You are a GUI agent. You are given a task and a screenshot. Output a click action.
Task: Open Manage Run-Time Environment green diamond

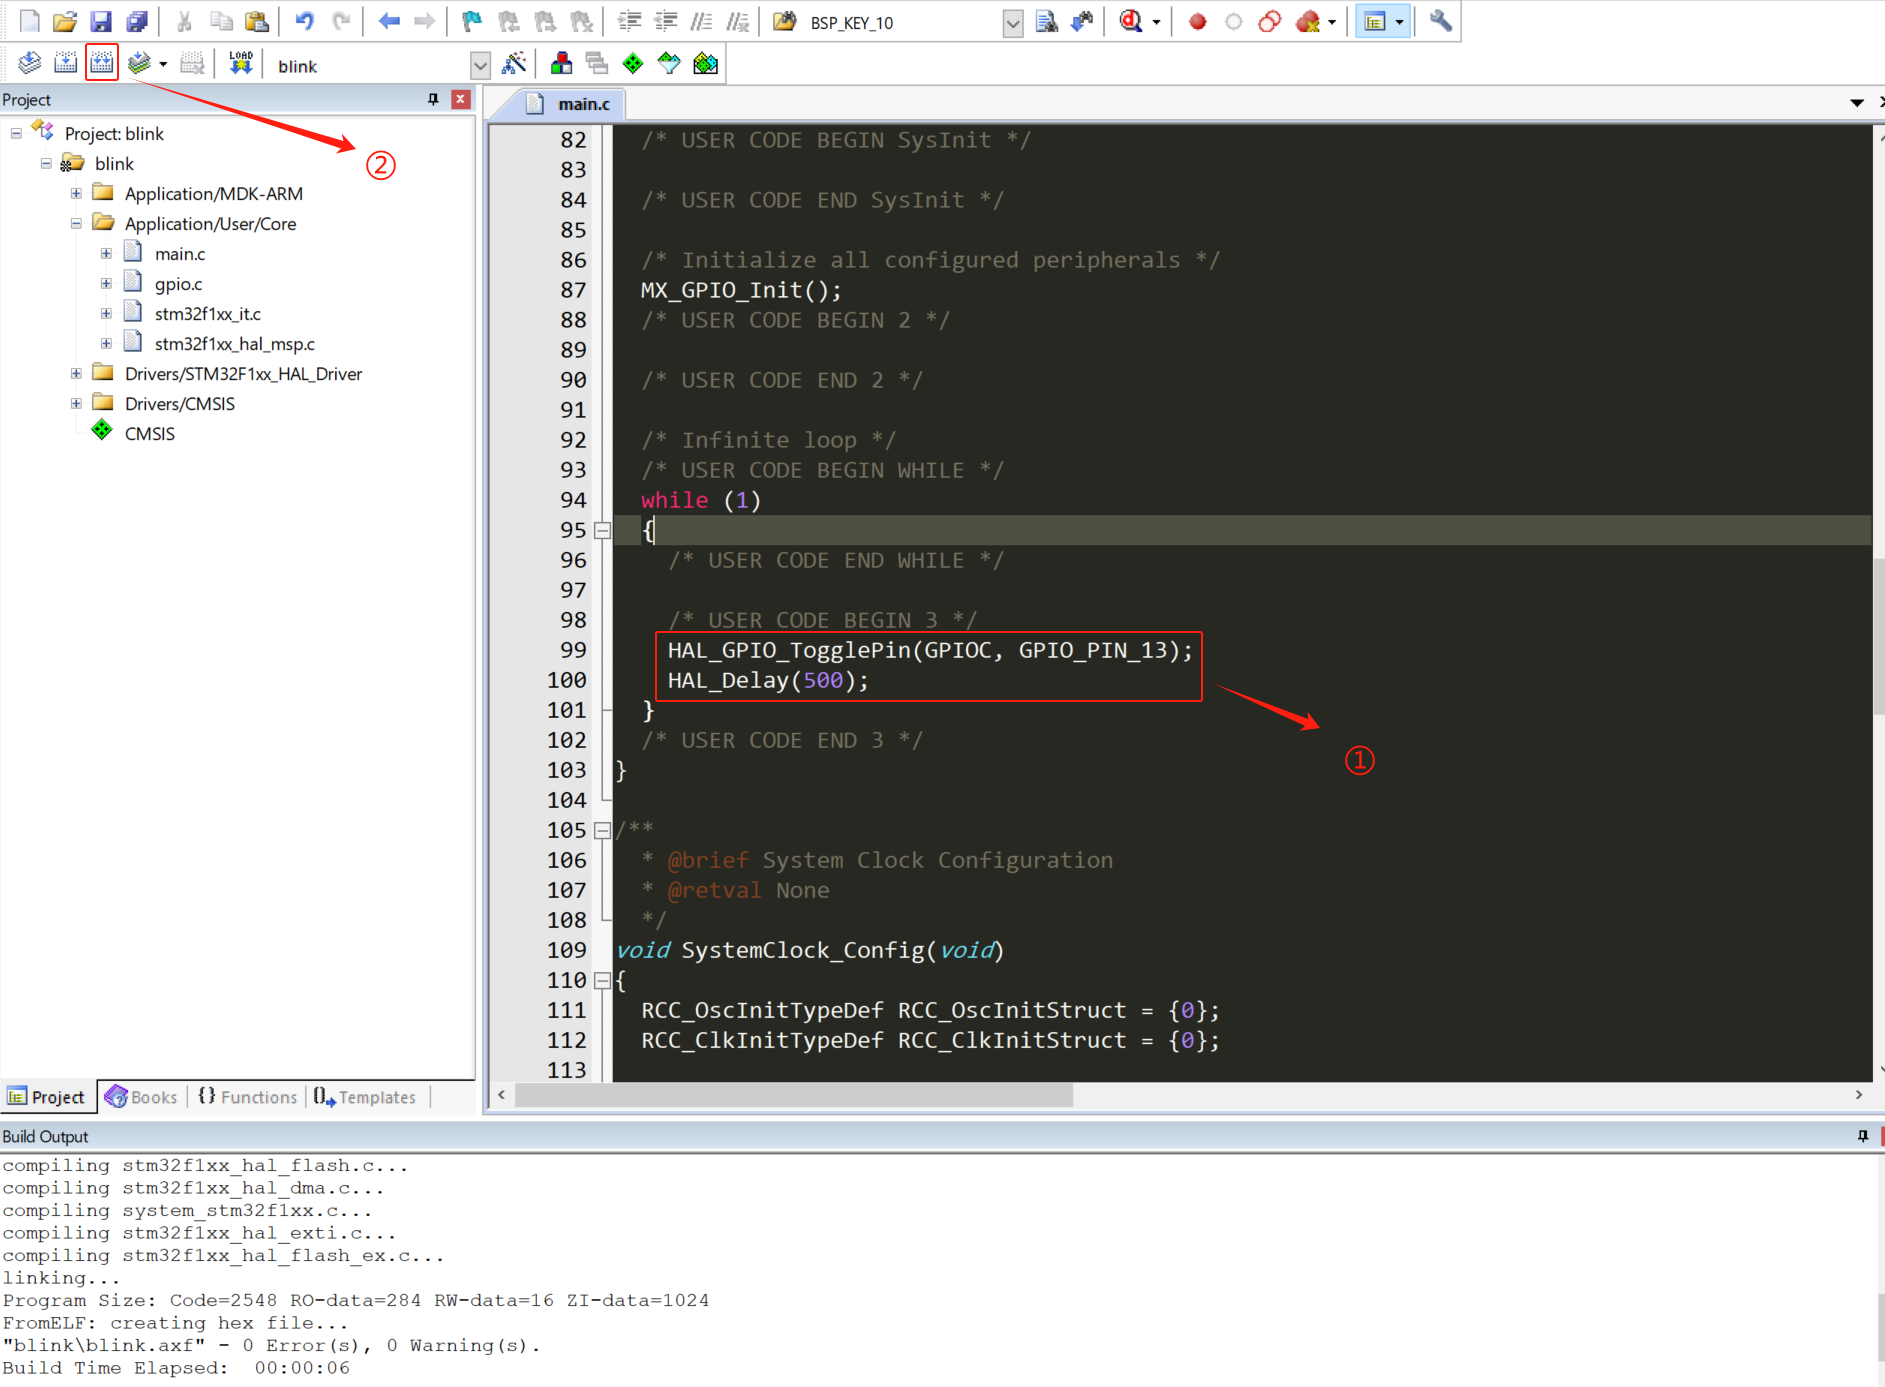[x=633, y=63]
